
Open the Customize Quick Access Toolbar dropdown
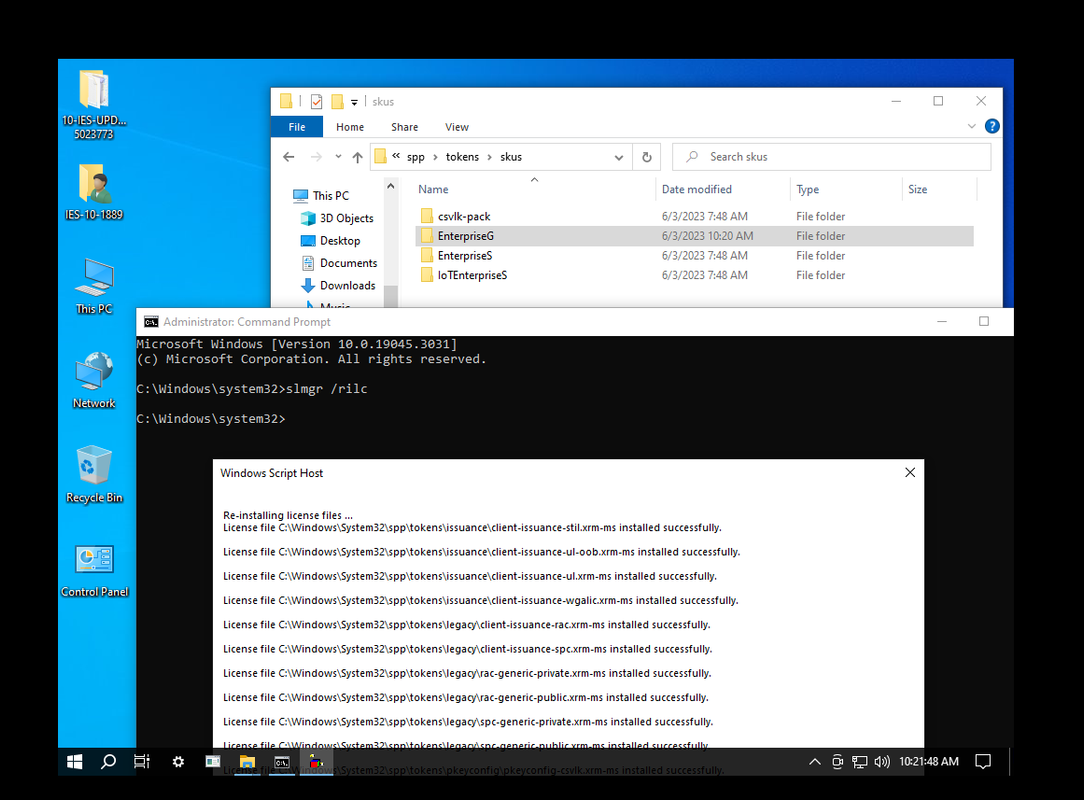coord(354,102)
